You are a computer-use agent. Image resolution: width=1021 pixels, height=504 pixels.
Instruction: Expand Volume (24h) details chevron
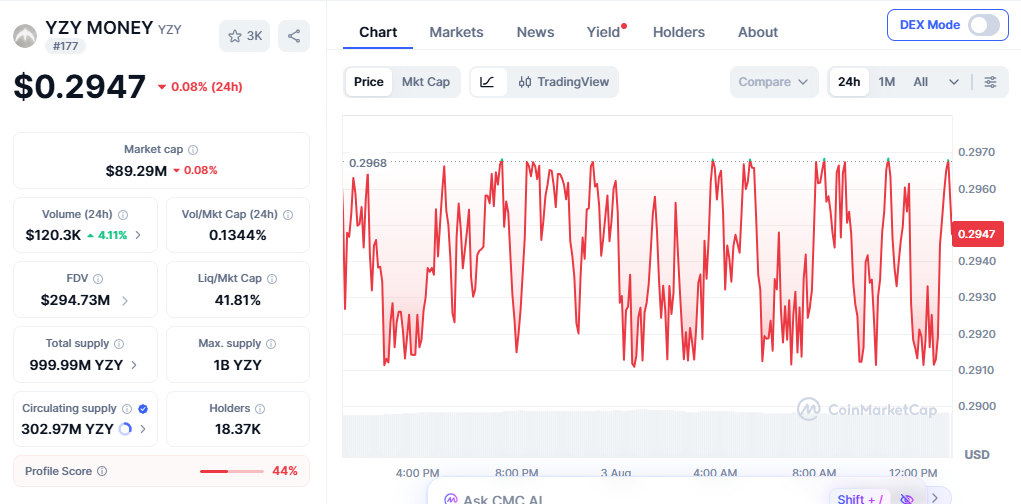[138, 235]
